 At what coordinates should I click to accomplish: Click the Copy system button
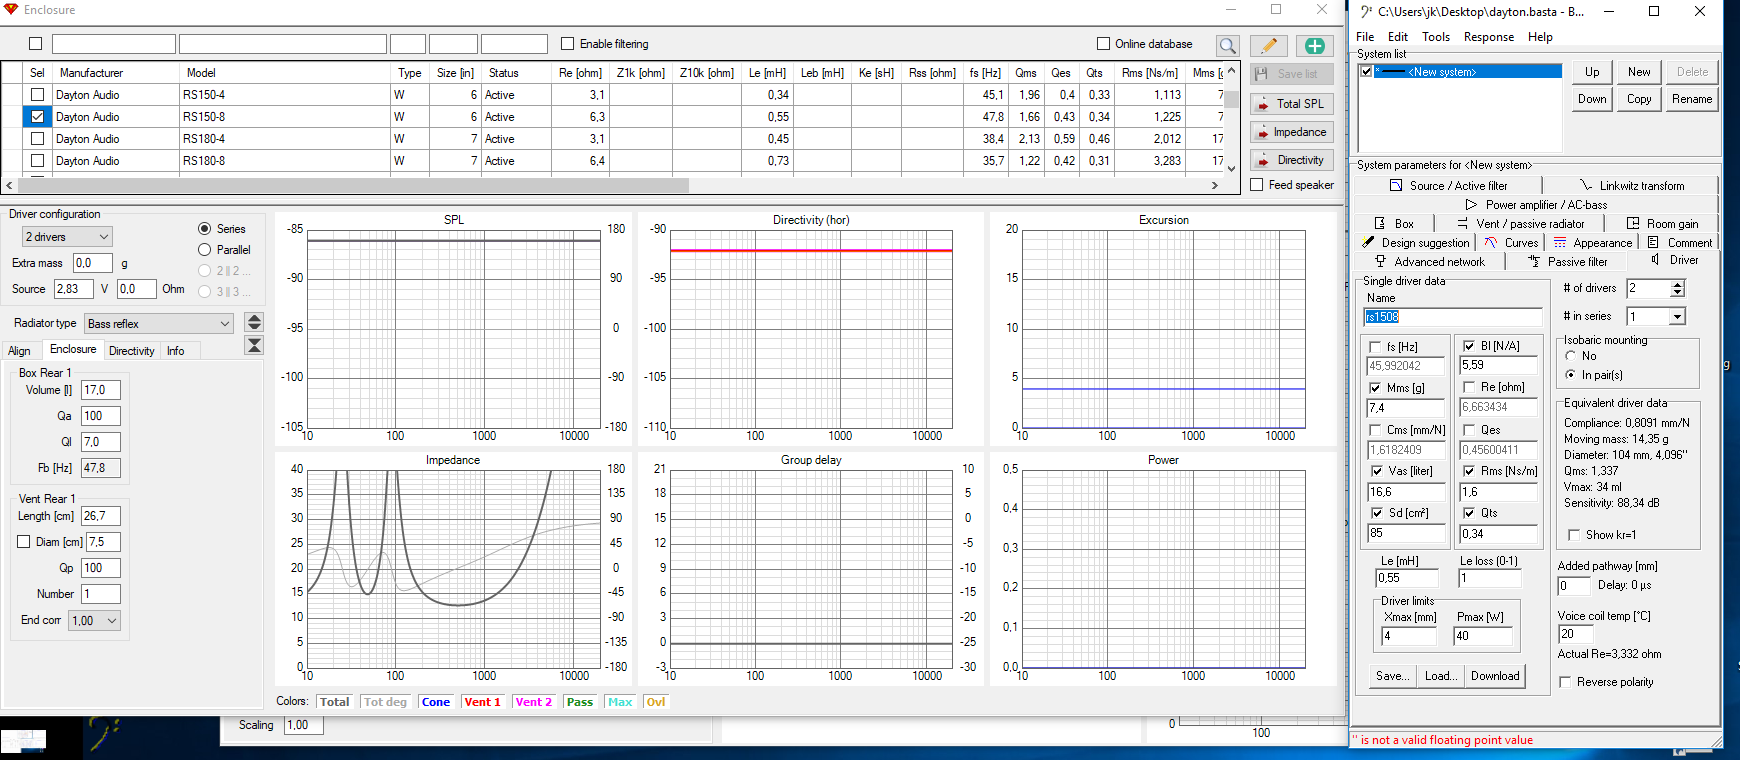coord(1639,99)
